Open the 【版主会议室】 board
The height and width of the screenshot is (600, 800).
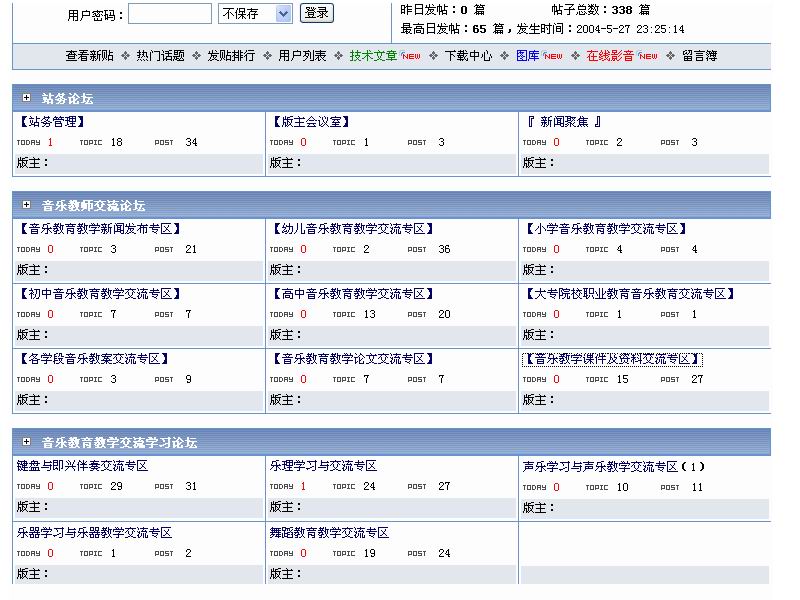click(x=310, y=121)
